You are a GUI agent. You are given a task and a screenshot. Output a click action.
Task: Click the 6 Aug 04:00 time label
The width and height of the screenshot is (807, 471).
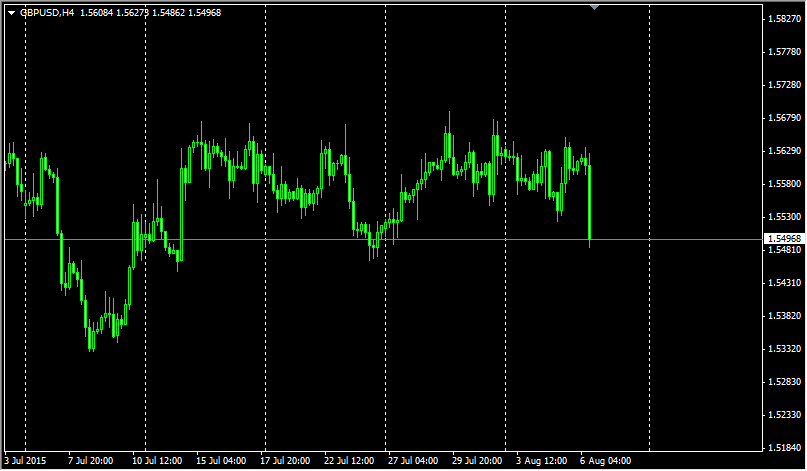pyautogui.click(x=605, y=461)
